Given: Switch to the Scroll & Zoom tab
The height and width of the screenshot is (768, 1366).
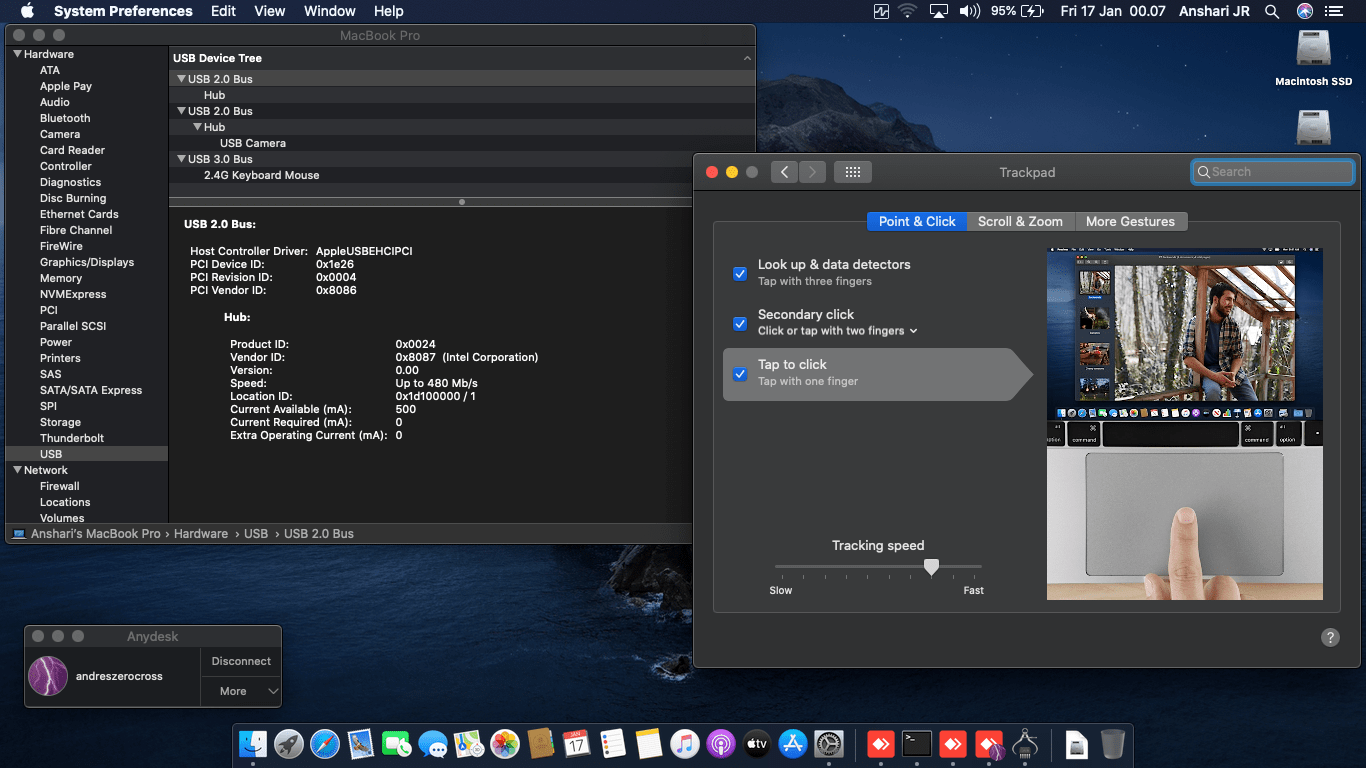Looking at the screenshot, I should 1020,221.
